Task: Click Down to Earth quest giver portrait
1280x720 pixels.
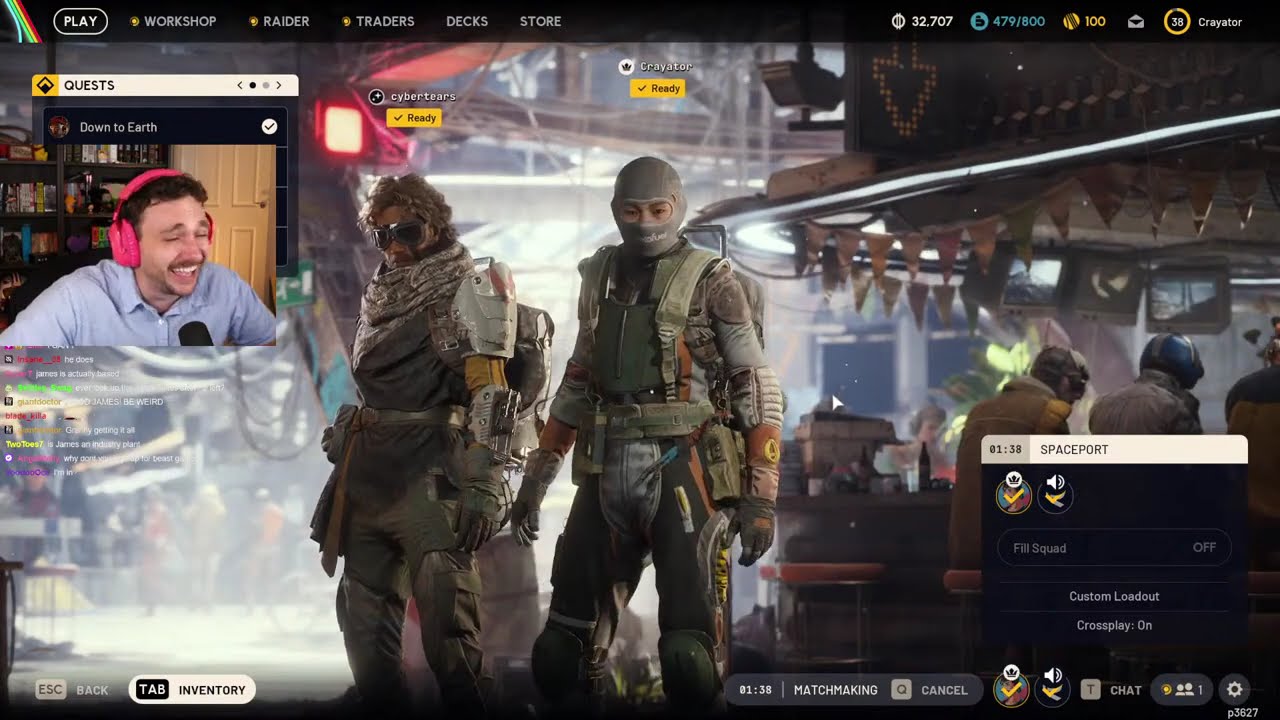Action: [x=59, y=127]
